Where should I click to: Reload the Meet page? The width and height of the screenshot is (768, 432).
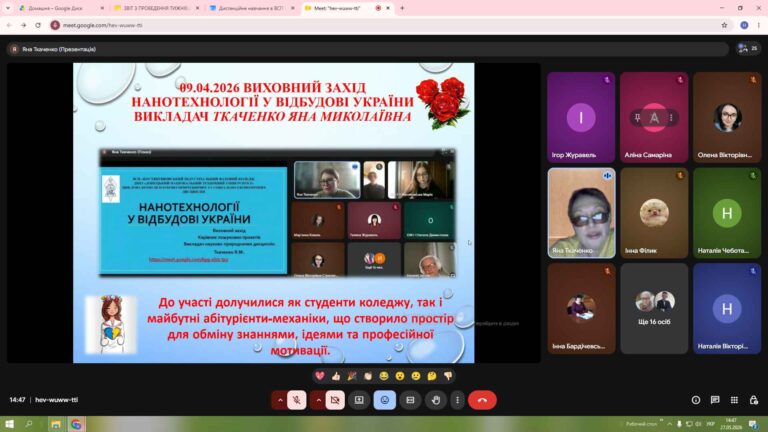tap(38, 25)
